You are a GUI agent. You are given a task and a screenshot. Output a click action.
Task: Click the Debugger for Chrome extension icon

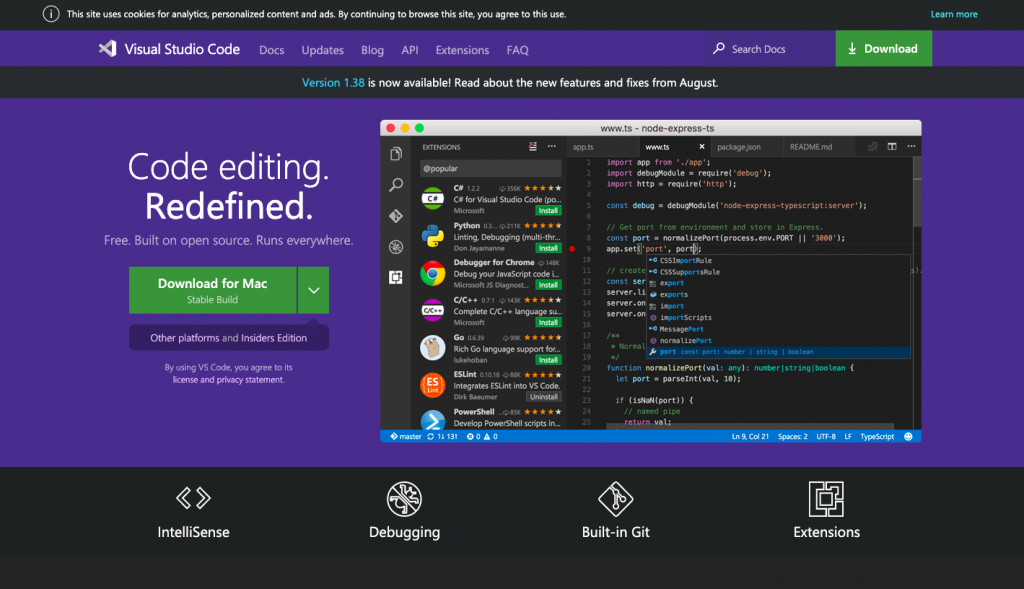pos(432,273)
